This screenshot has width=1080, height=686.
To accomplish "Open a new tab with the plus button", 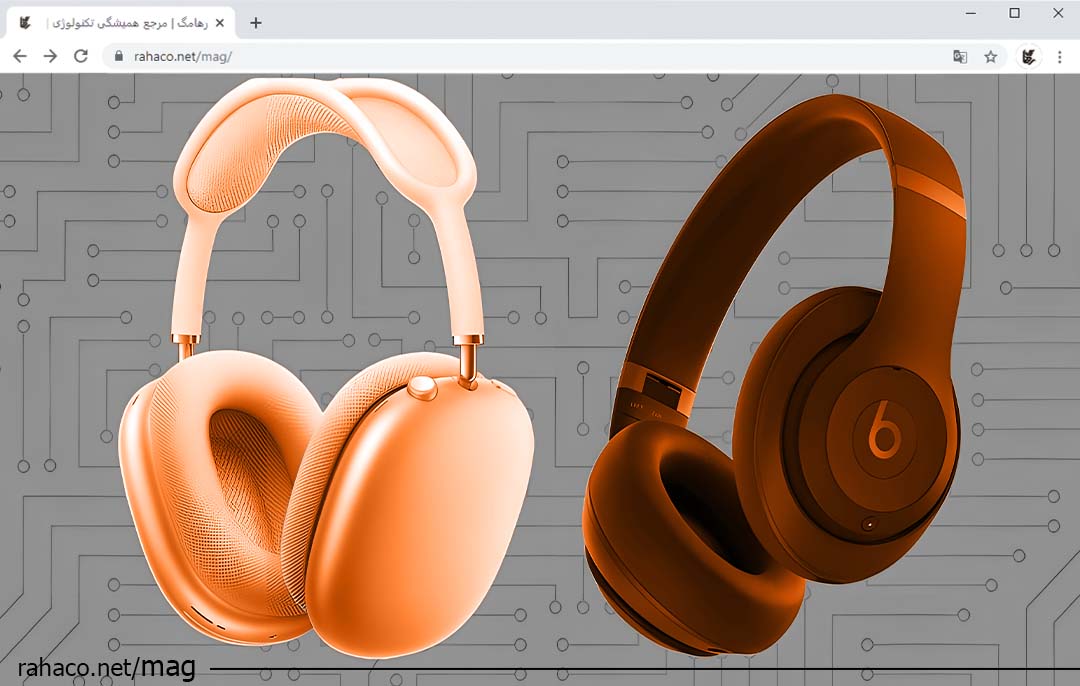I will pyautogui.click(x=256, y=23).
